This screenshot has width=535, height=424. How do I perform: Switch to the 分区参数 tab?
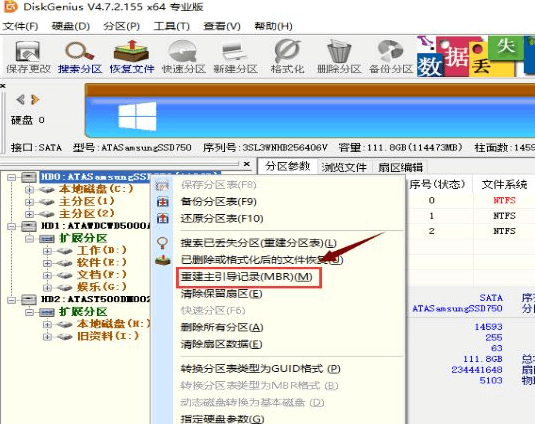click(287, 166)
